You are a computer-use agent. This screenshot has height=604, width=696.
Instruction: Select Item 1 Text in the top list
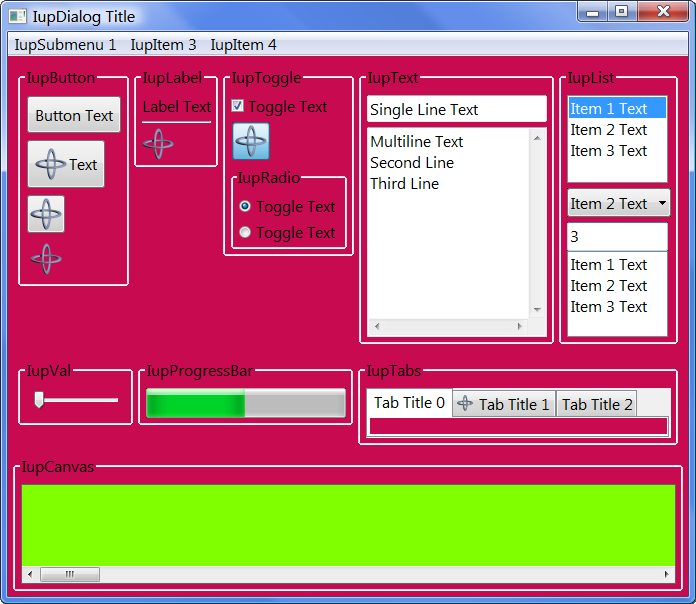tap(617, 108)
